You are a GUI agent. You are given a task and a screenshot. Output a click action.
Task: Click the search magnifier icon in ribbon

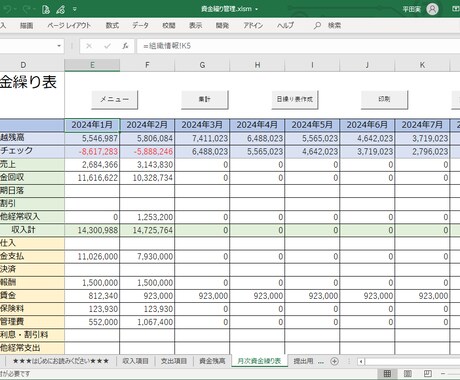pyautogui.click(x=317, y=25)
